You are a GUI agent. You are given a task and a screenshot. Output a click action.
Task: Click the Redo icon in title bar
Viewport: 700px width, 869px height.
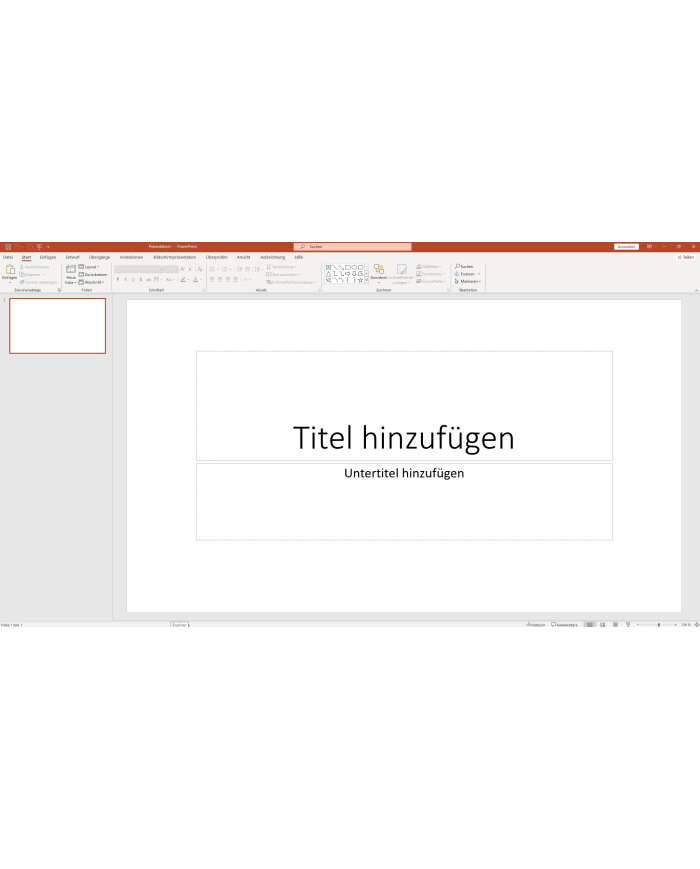[29, 247]
